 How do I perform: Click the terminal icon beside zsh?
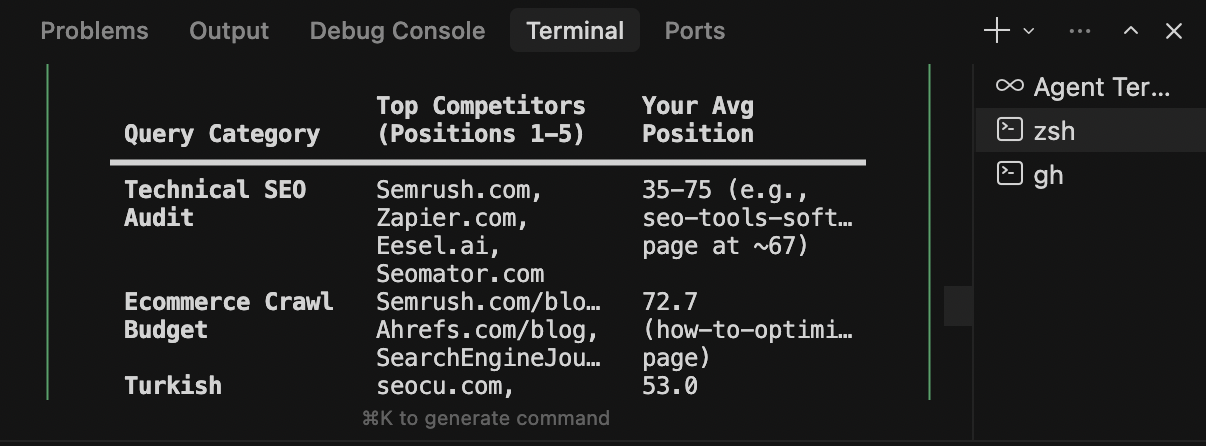coord(1010,130)
